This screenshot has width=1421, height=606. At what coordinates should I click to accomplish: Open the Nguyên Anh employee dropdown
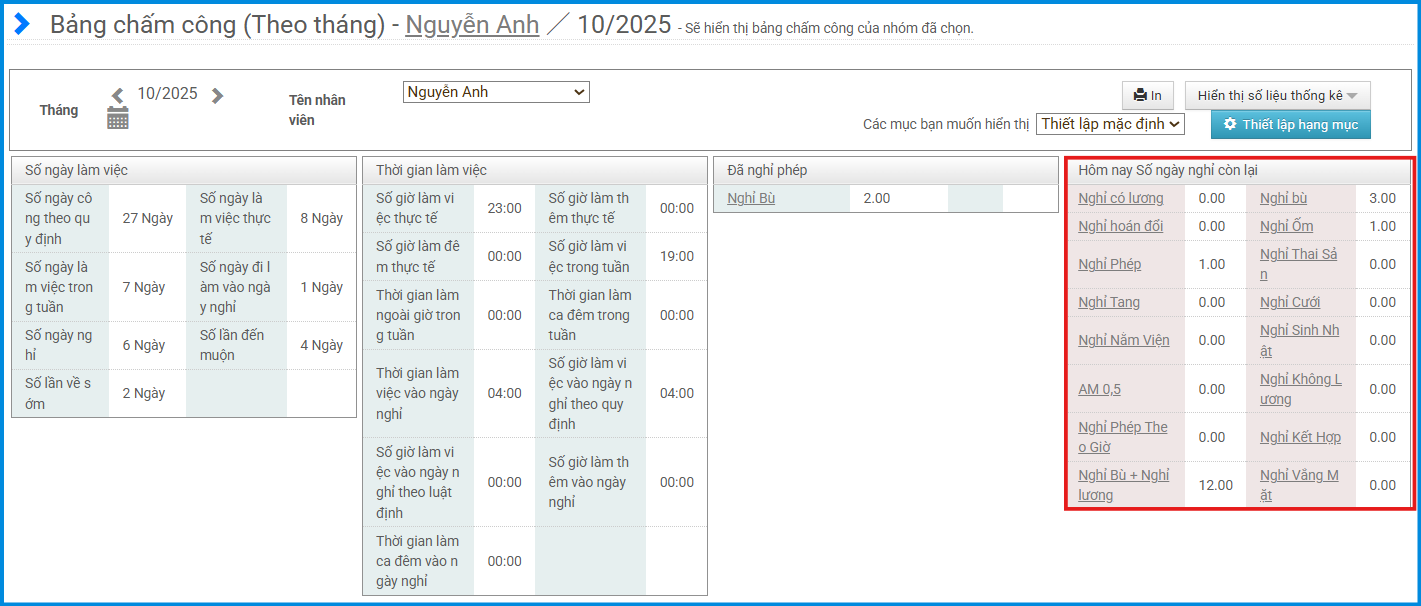[496, 92]
